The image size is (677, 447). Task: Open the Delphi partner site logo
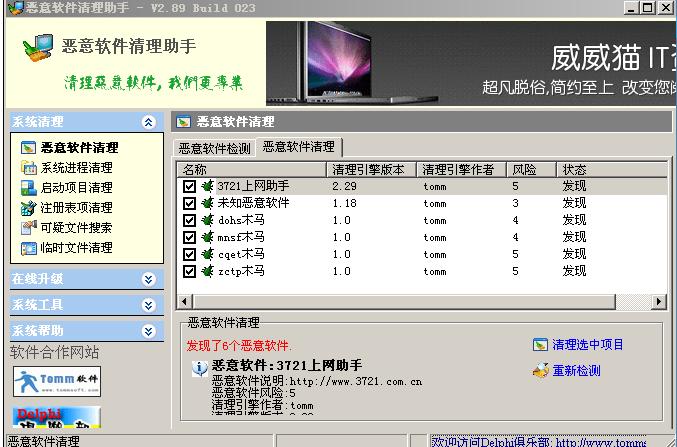pyautogui.click(x=57, y=417)
